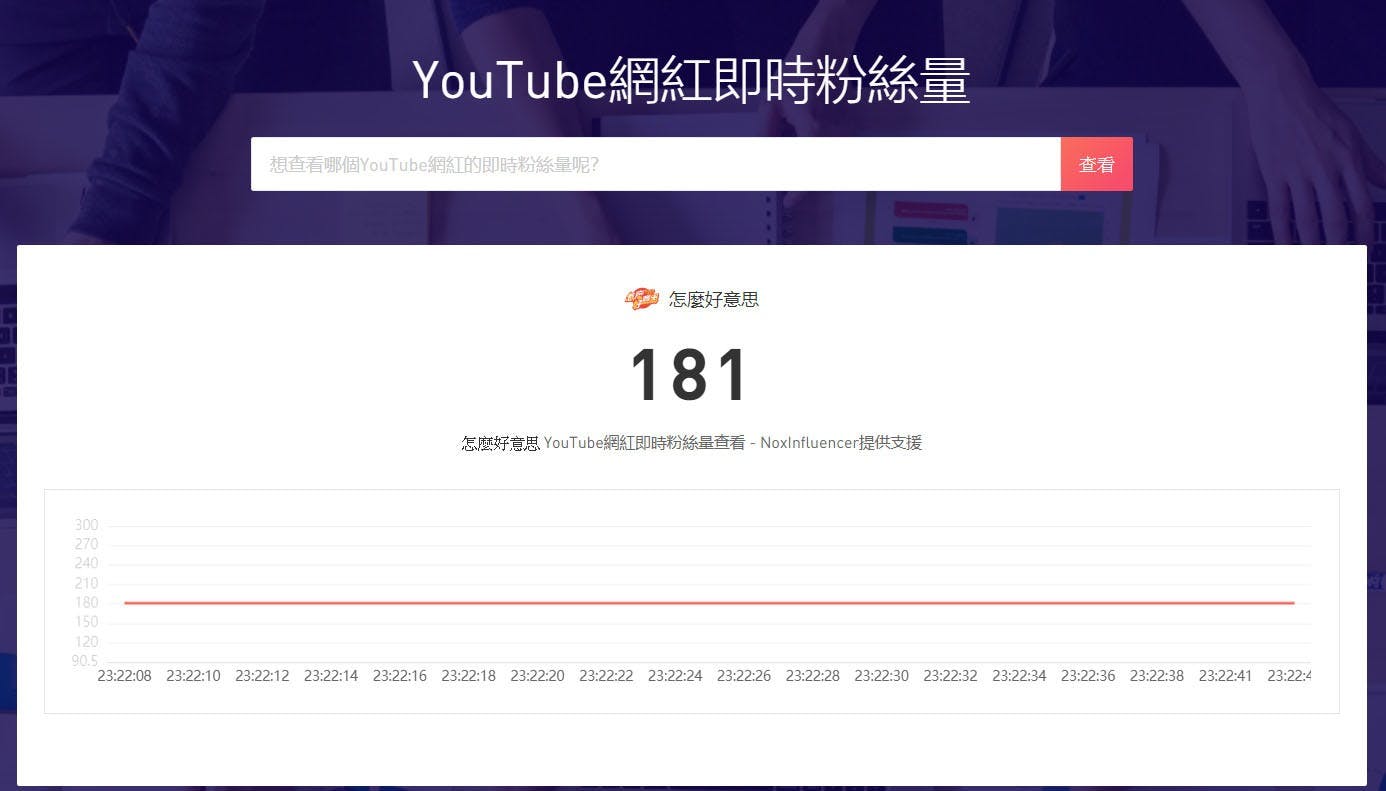Screen dimensions: 1386x791
Task: Click the 150 y-axis label
Action: (x=86, y=622)
